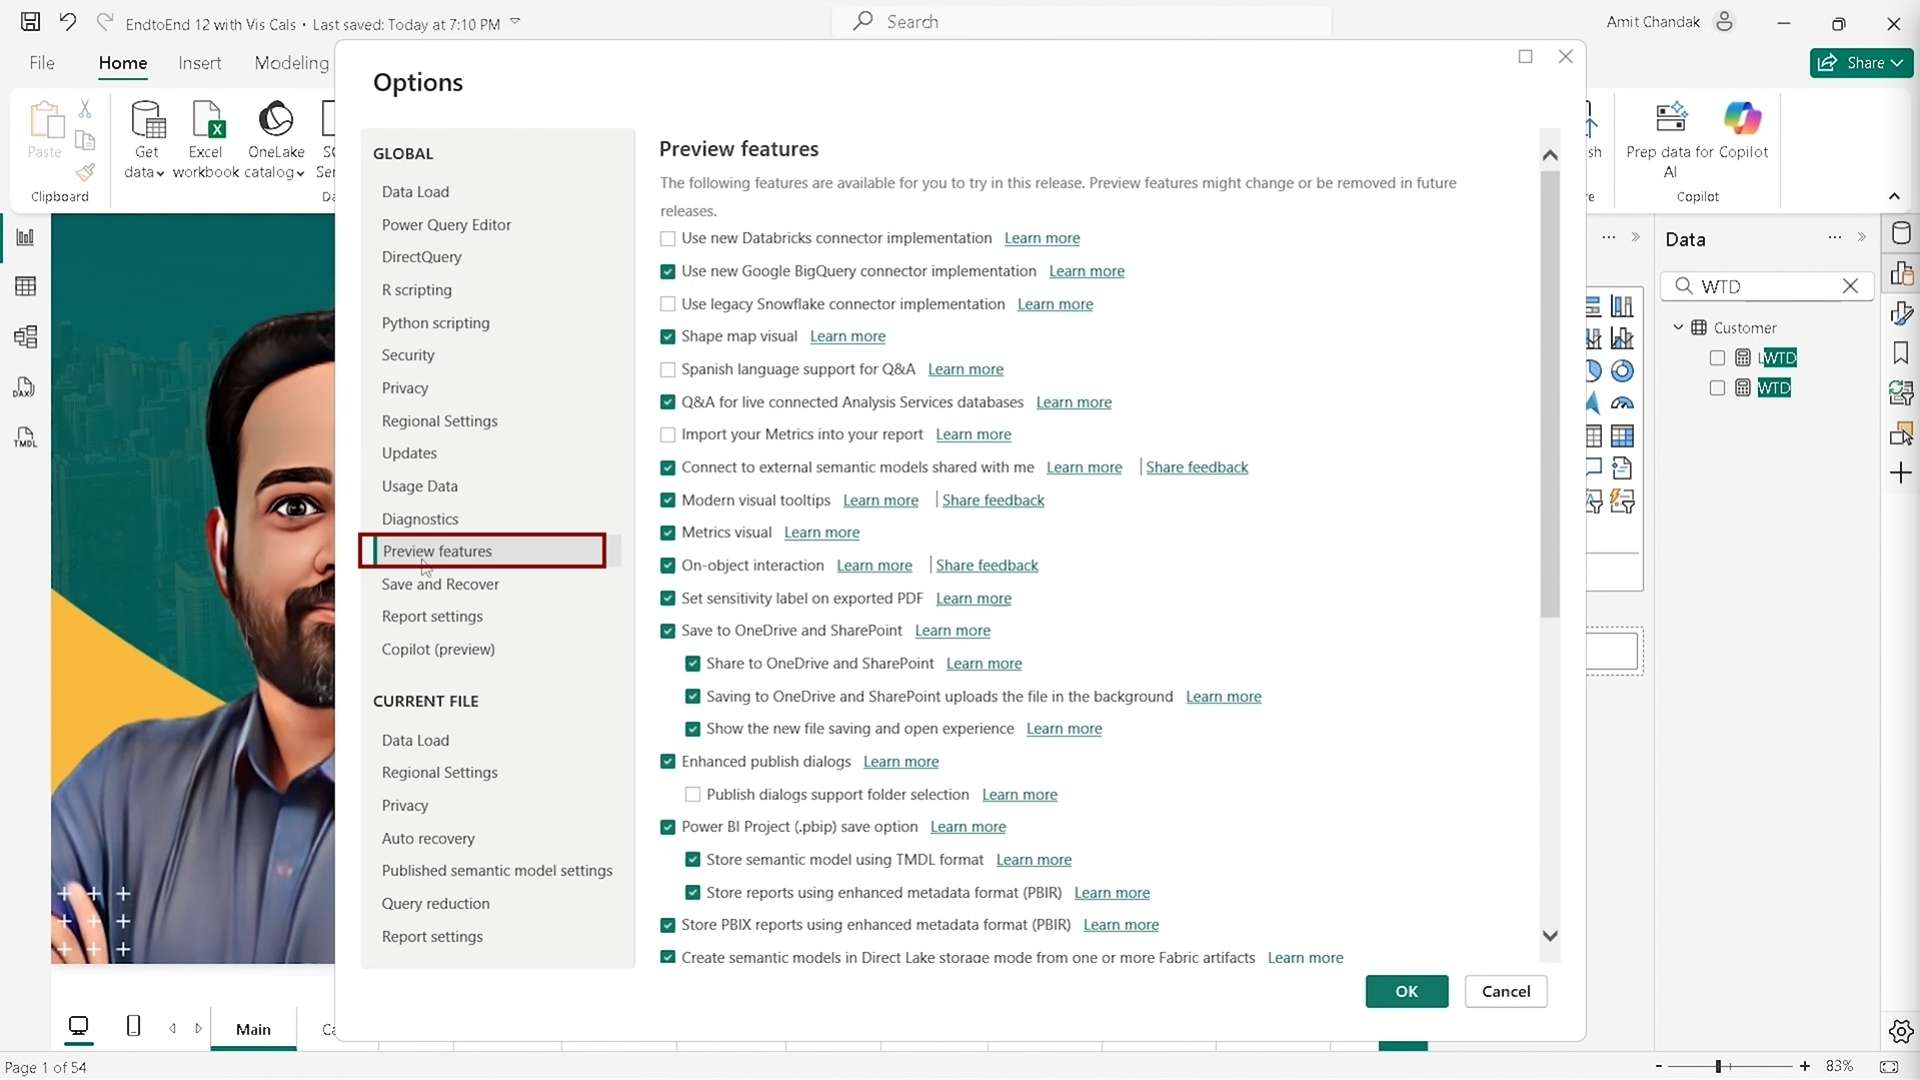Select the pie chart visual
Image resolution: width=1920 pixels, height=1080 pixels.
pos(1592,371)
